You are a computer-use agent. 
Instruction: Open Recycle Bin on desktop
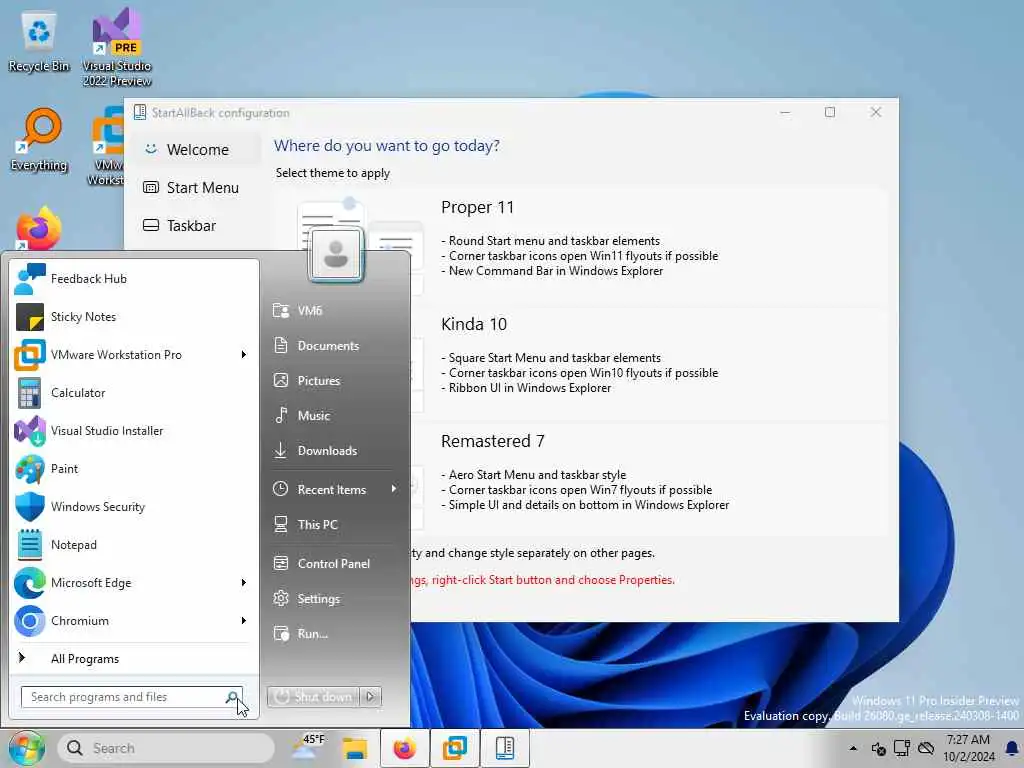(39, 41)
